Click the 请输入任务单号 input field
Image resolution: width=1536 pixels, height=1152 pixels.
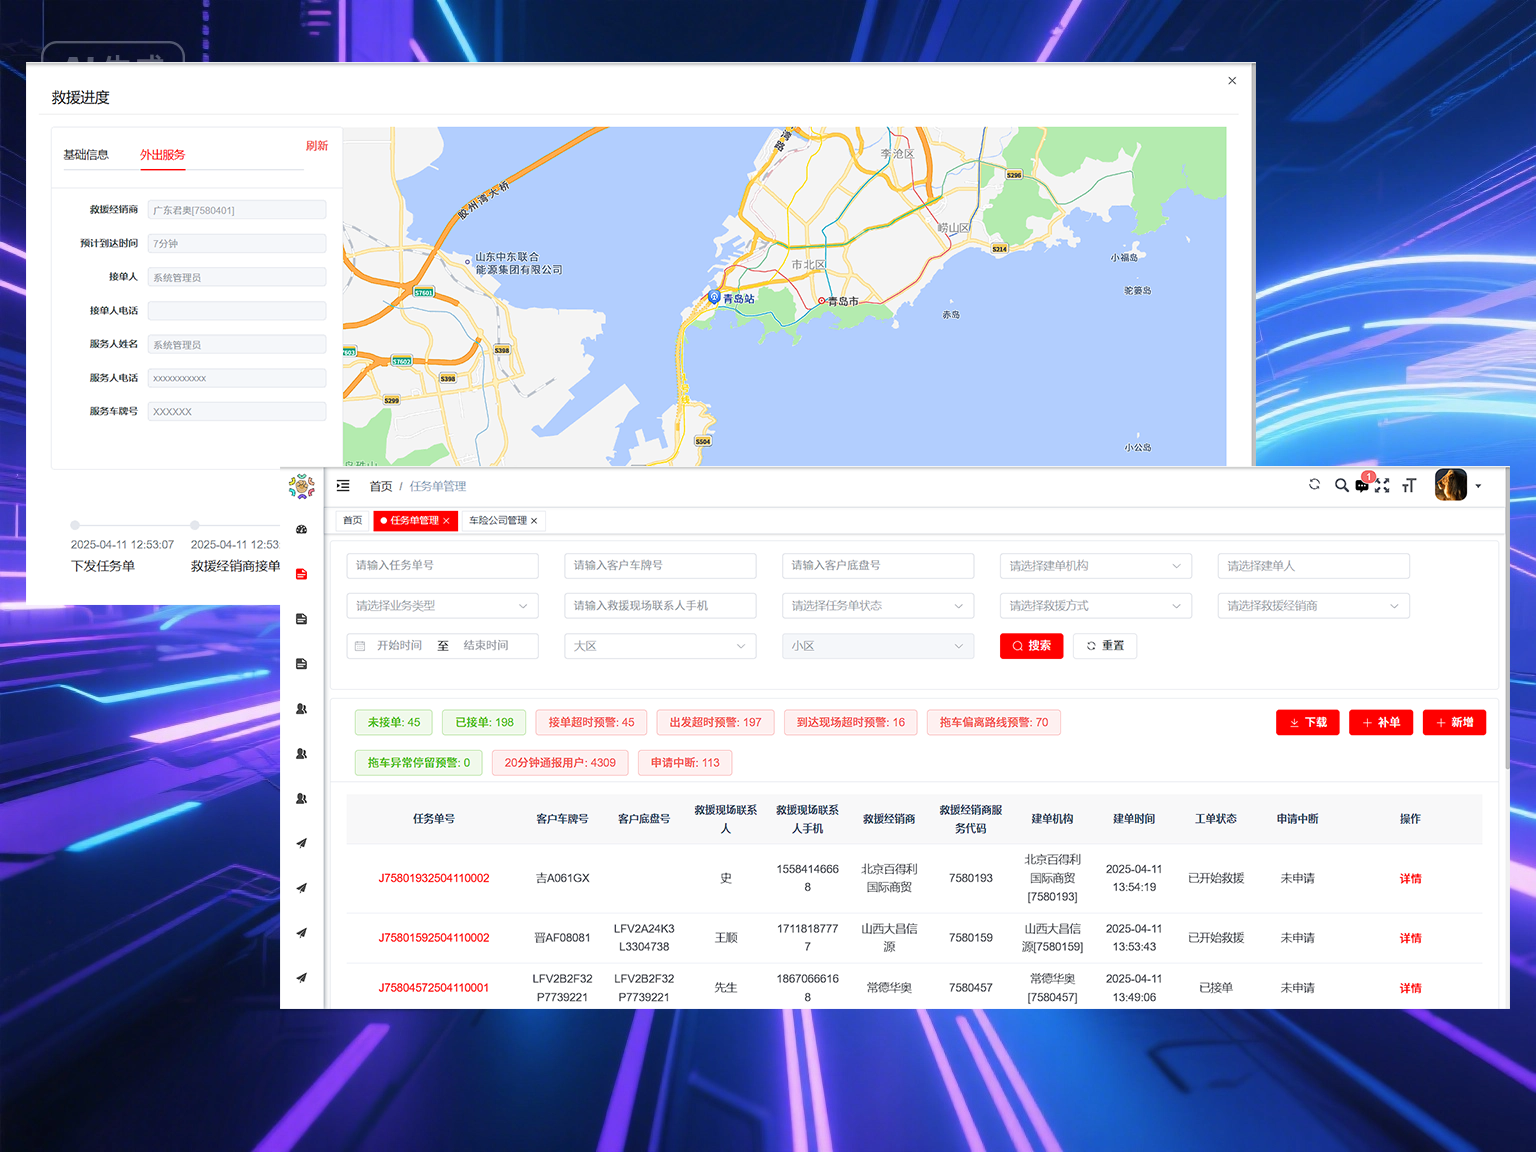[442, 566]
